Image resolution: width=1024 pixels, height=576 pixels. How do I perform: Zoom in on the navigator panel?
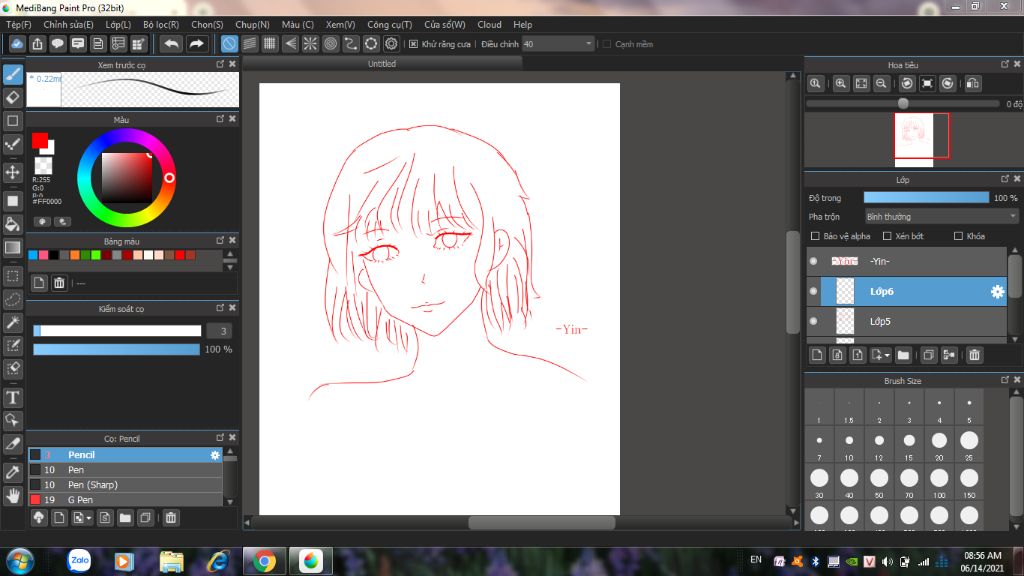coord(840,84)
